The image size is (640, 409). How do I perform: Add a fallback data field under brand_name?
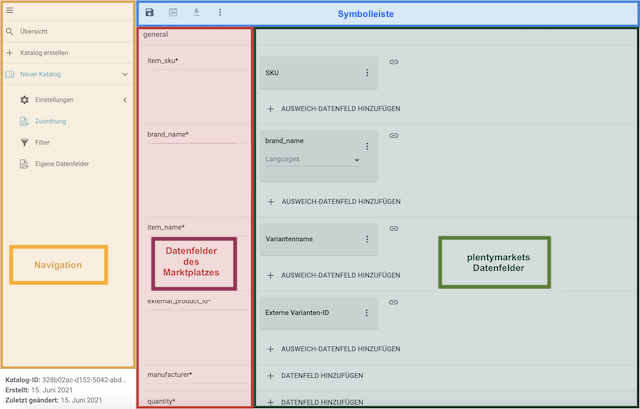pyautogui.click(x=334, y=202)
